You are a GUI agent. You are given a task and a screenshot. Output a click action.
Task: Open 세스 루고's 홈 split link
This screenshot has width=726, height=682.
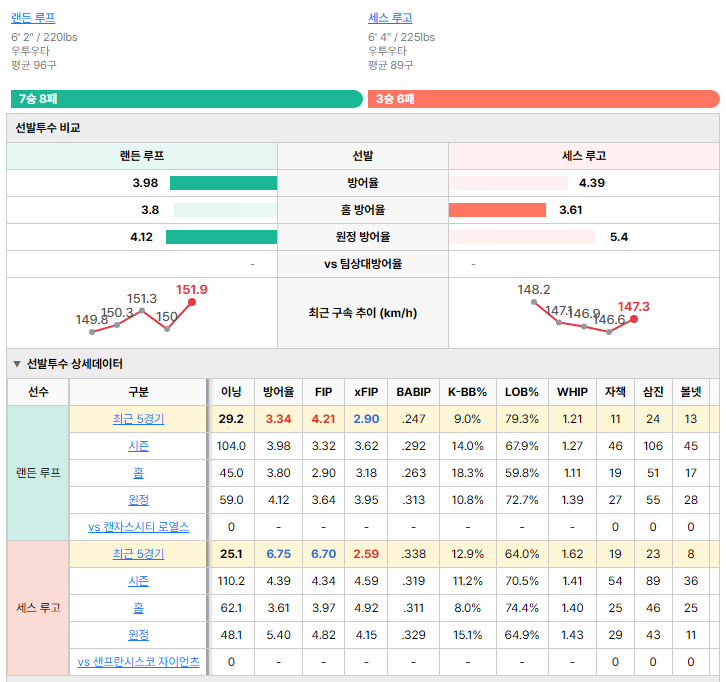138,607
